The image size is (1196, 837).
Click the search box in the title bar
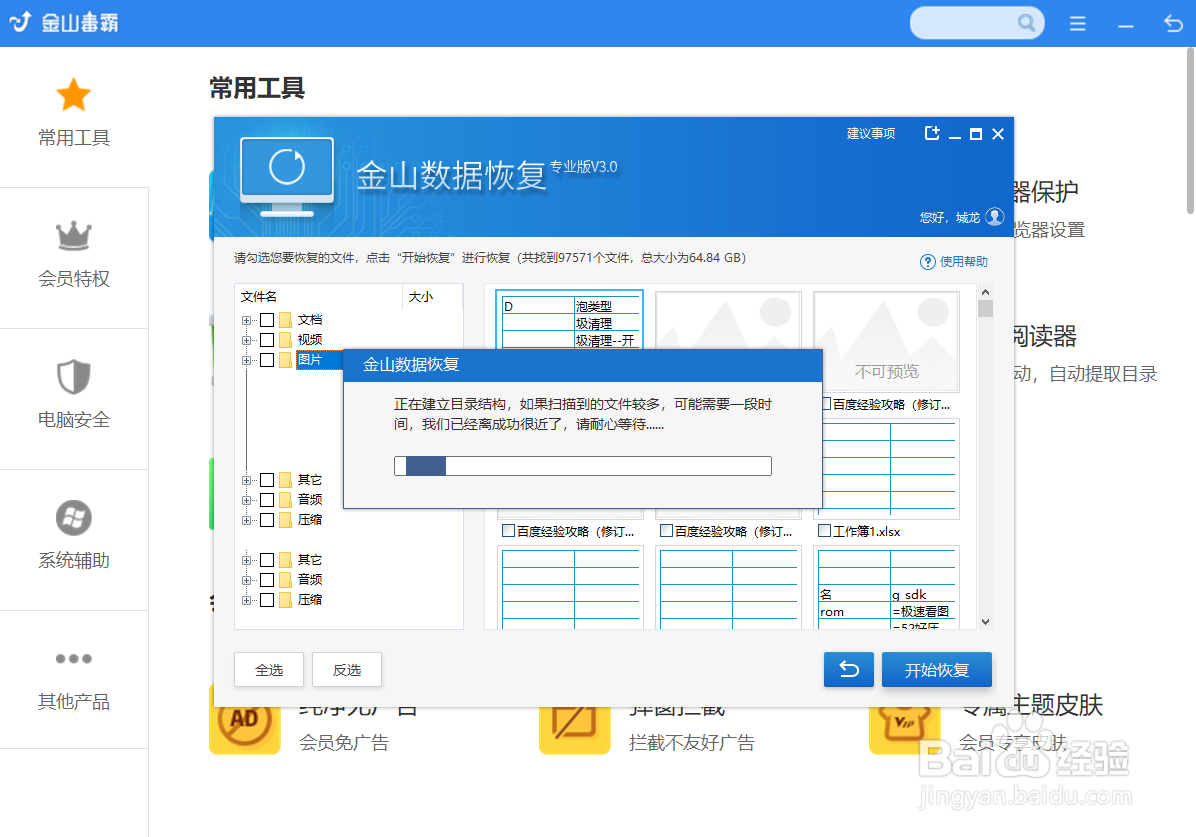pyautogui.click(x=975, y=22)
